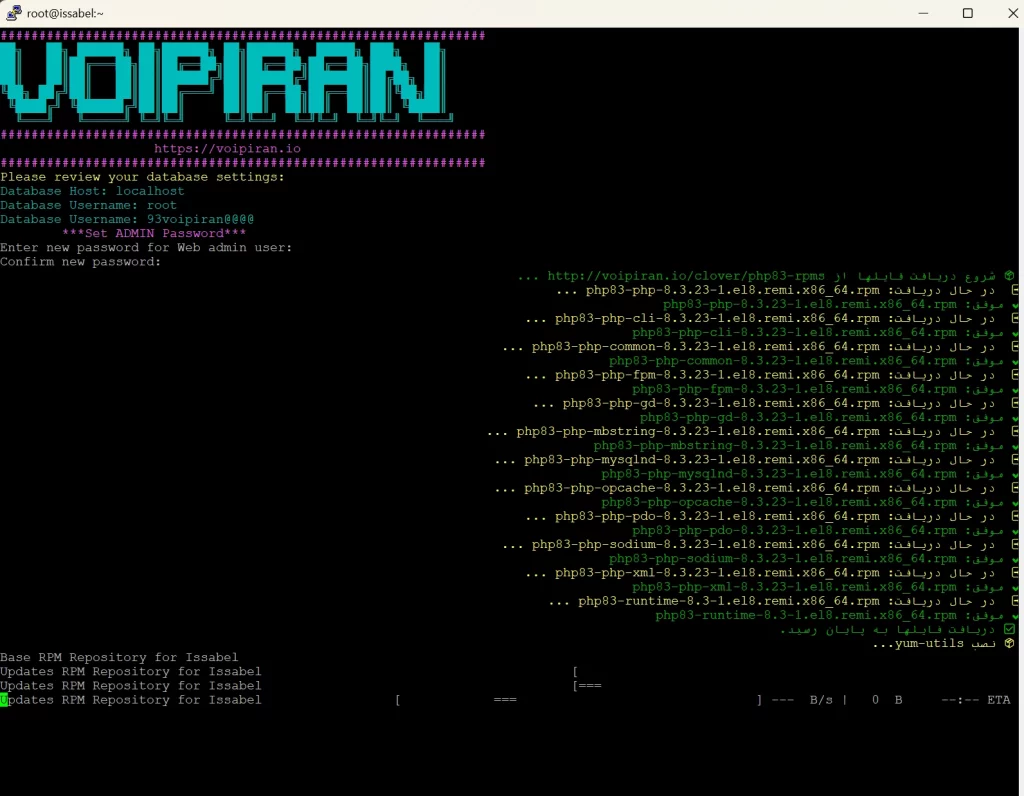The width and height of the screenshot is (1024, 796).
Task: Click the '===' progress marker on the ETA line
Action: pos(505,700)
